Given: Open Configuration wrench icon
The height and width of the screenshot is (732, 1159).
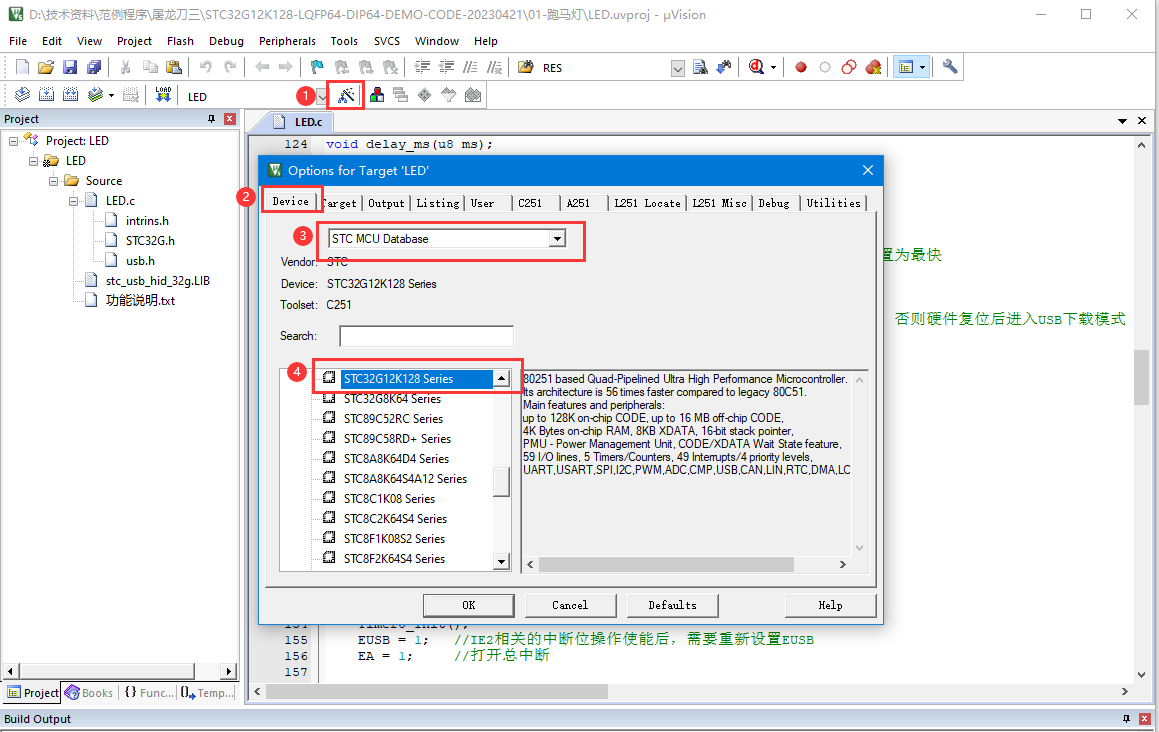Looking at the screenshot, I should (950, 67).
